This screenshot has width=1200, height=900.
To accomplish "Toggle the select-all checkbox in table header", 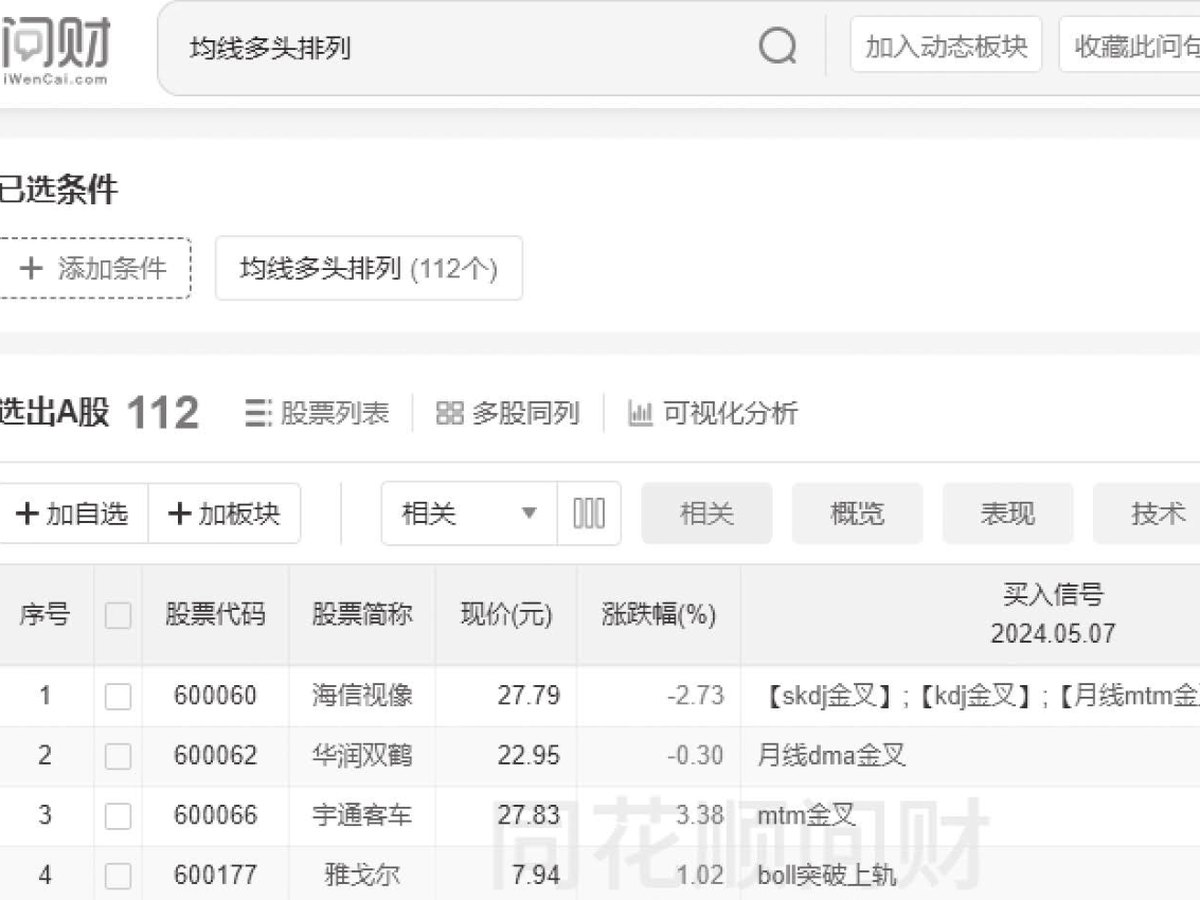I will [118, 615].
